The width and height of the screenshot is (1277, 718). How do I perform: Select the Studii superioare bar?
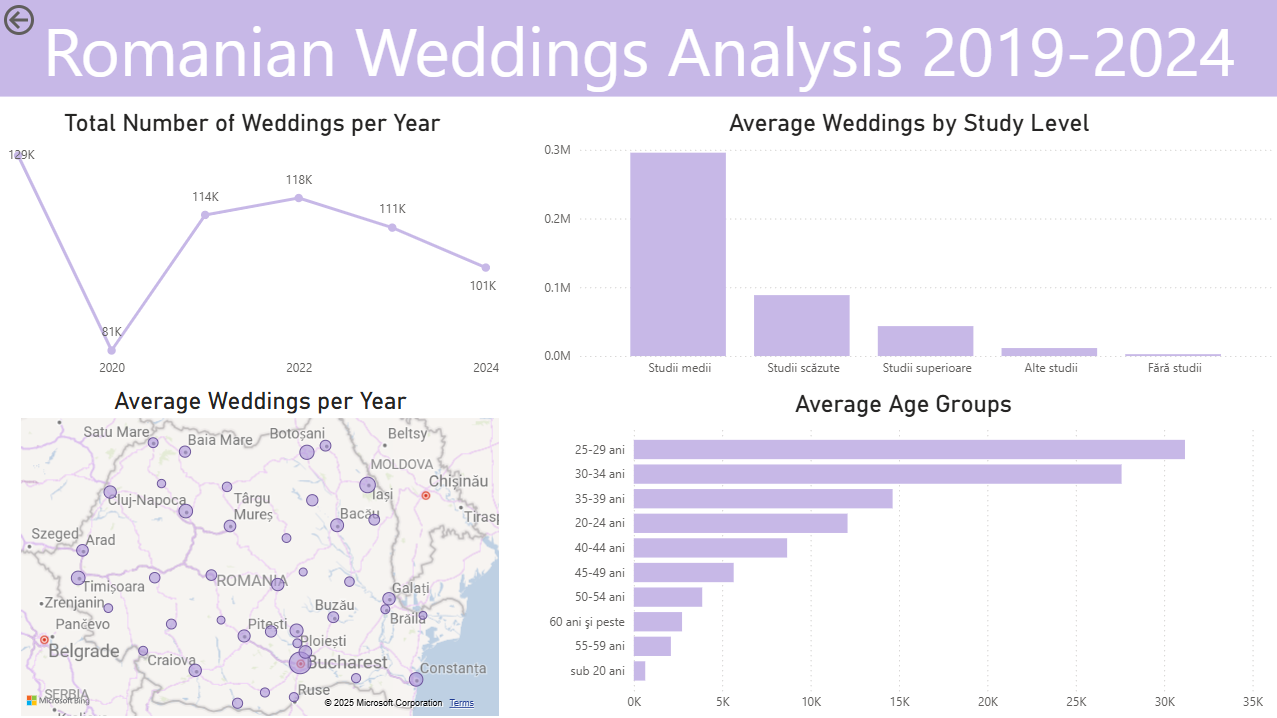[x=925, y=341]
